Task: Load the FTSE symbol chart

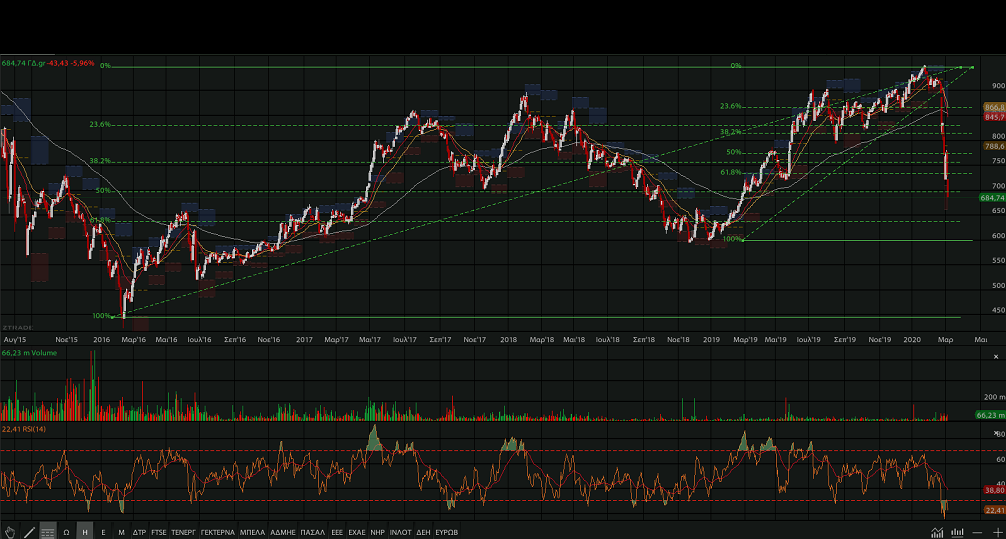Action: coord(159,532)
